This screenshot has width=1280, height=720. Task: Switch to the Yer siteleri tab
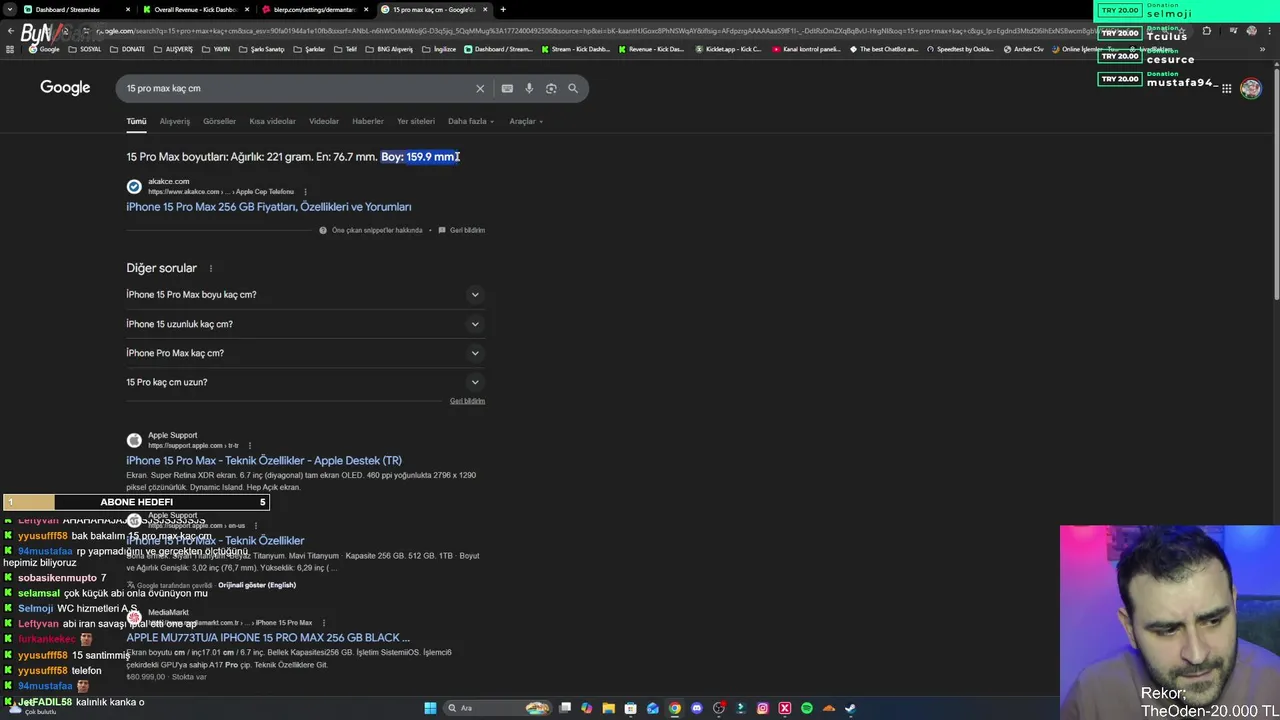click(416, 121)
